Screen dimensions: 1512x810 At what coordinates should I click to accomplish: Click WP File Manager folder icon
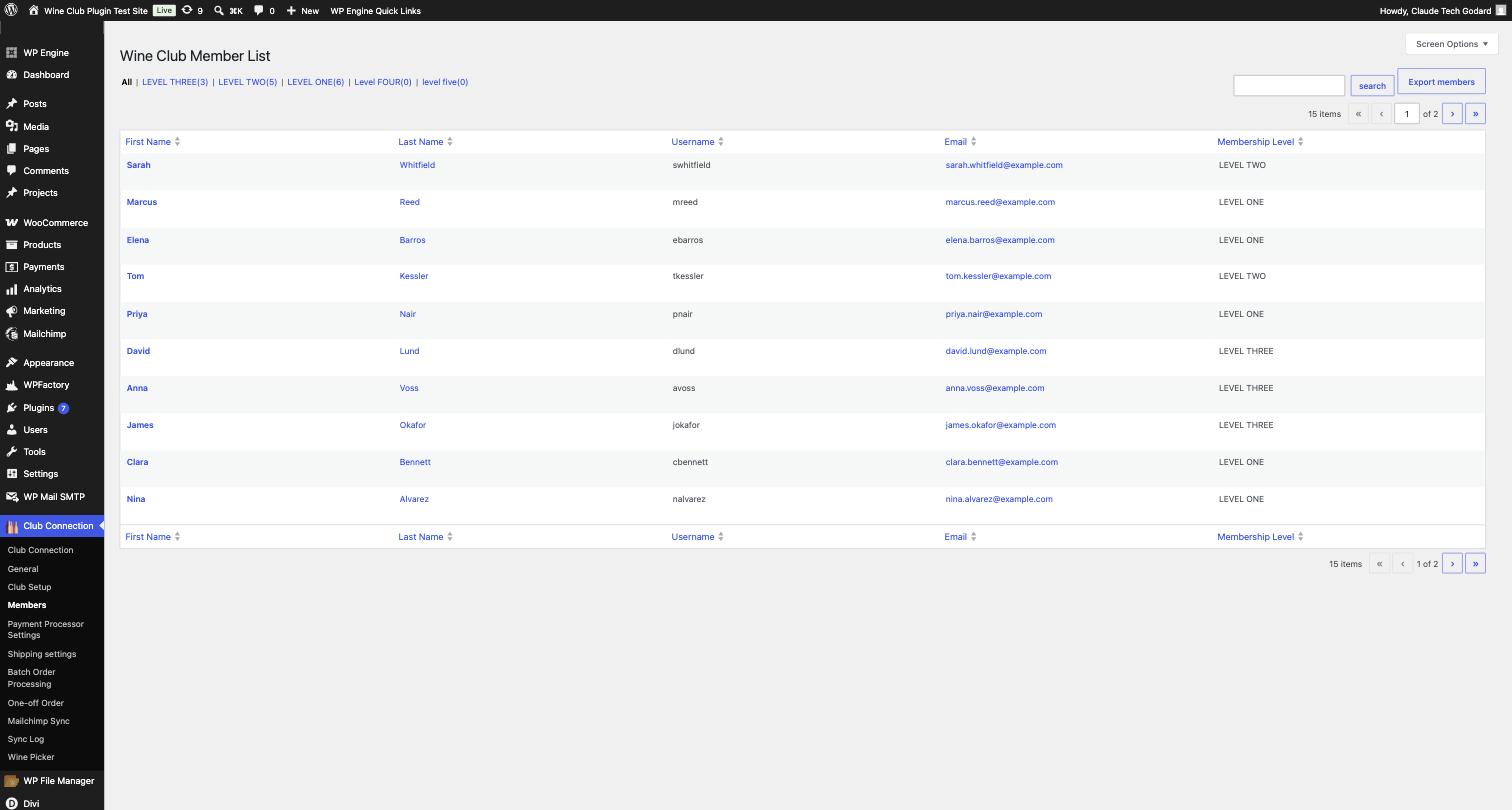pyautogui.click(x=12, y=781)
